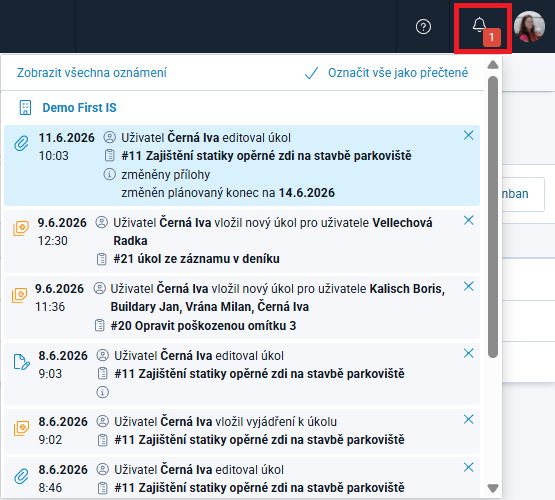Click name Vellechová Radka in notification
The height and width of the screenshot is (500, 555).
(x=273, y=232)
